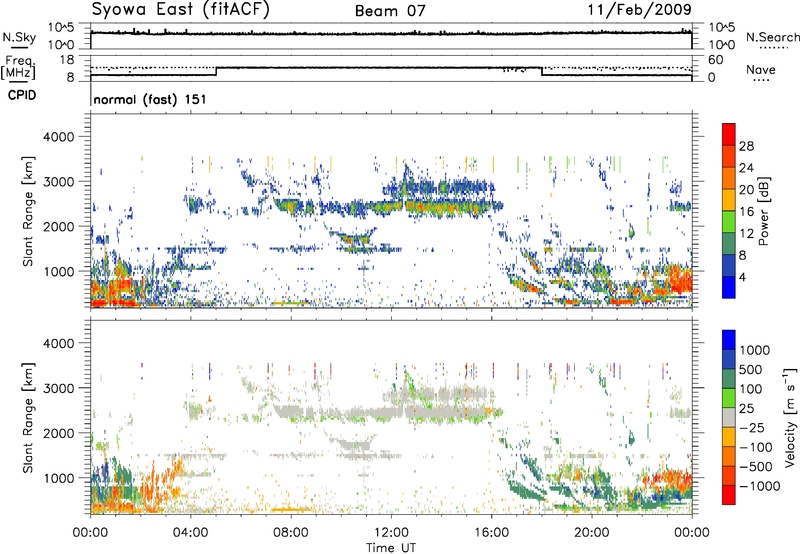Click the '16' power colorbar tick

[x=746, y=212]
